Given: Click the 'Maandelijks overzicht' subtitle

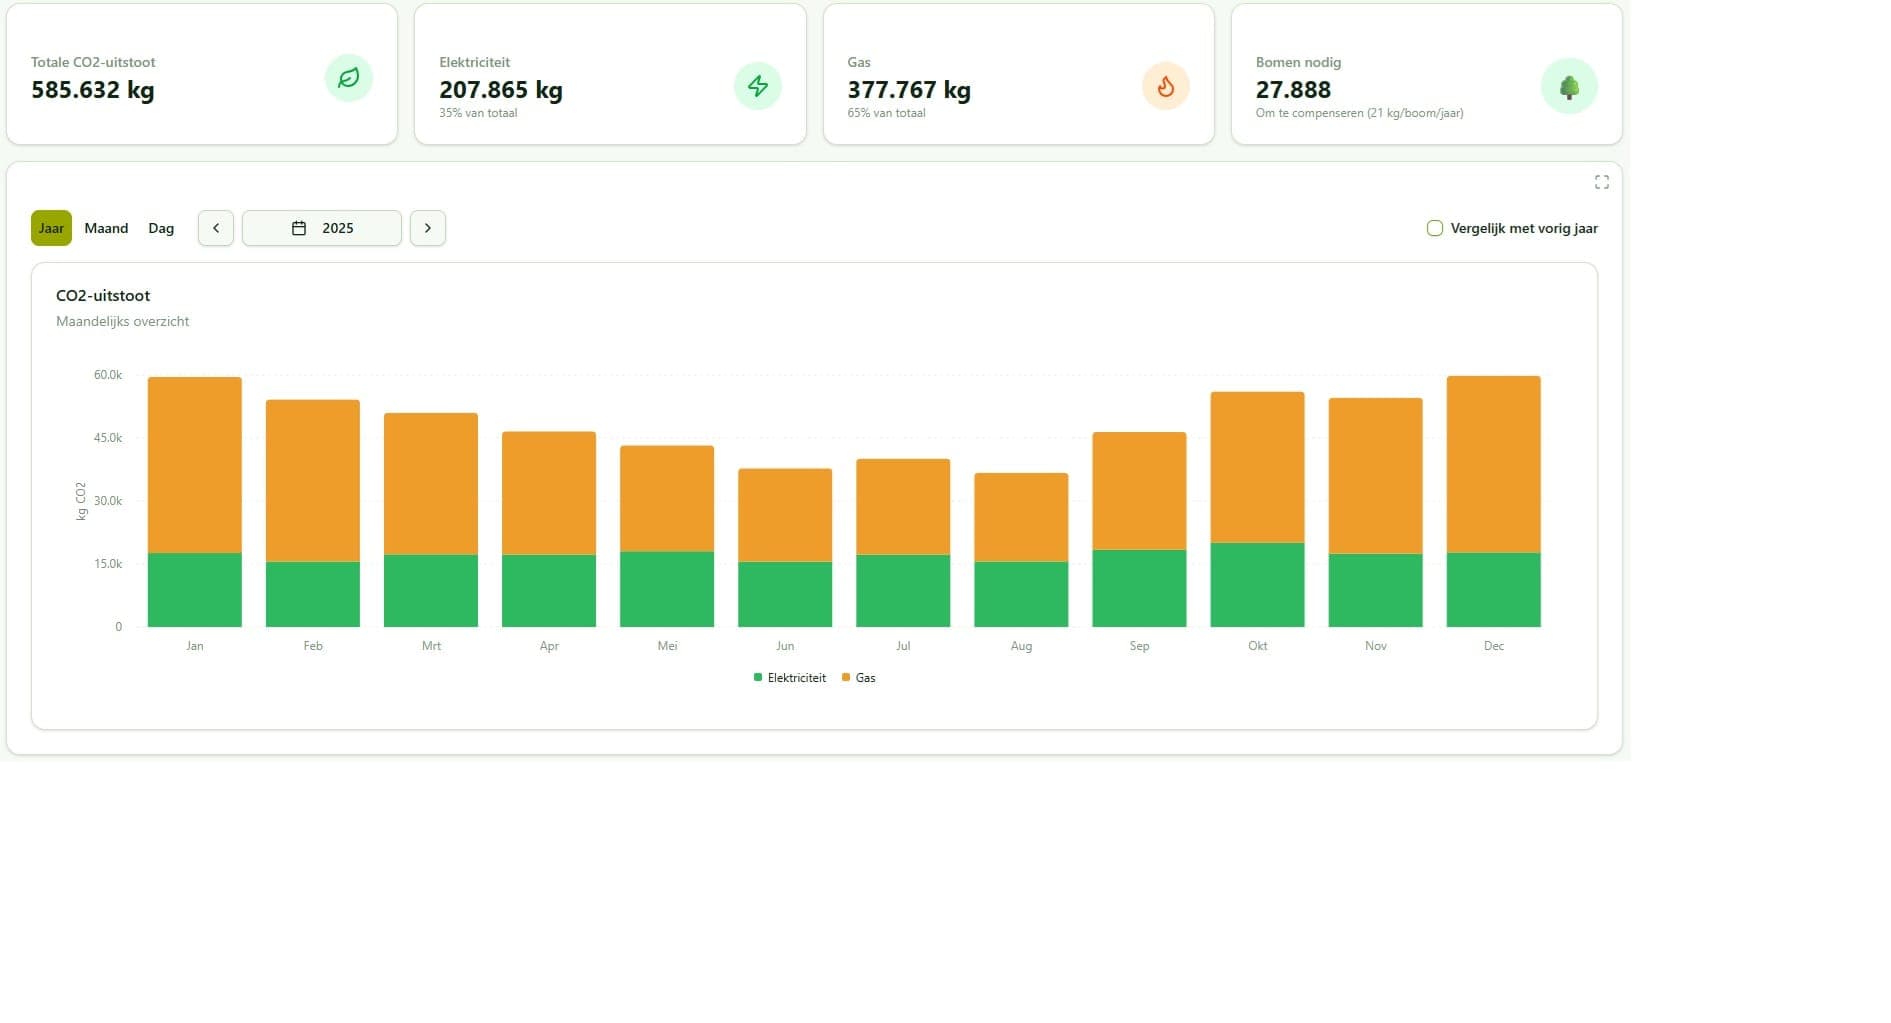Looking at the screenshot, I should 122,322.
